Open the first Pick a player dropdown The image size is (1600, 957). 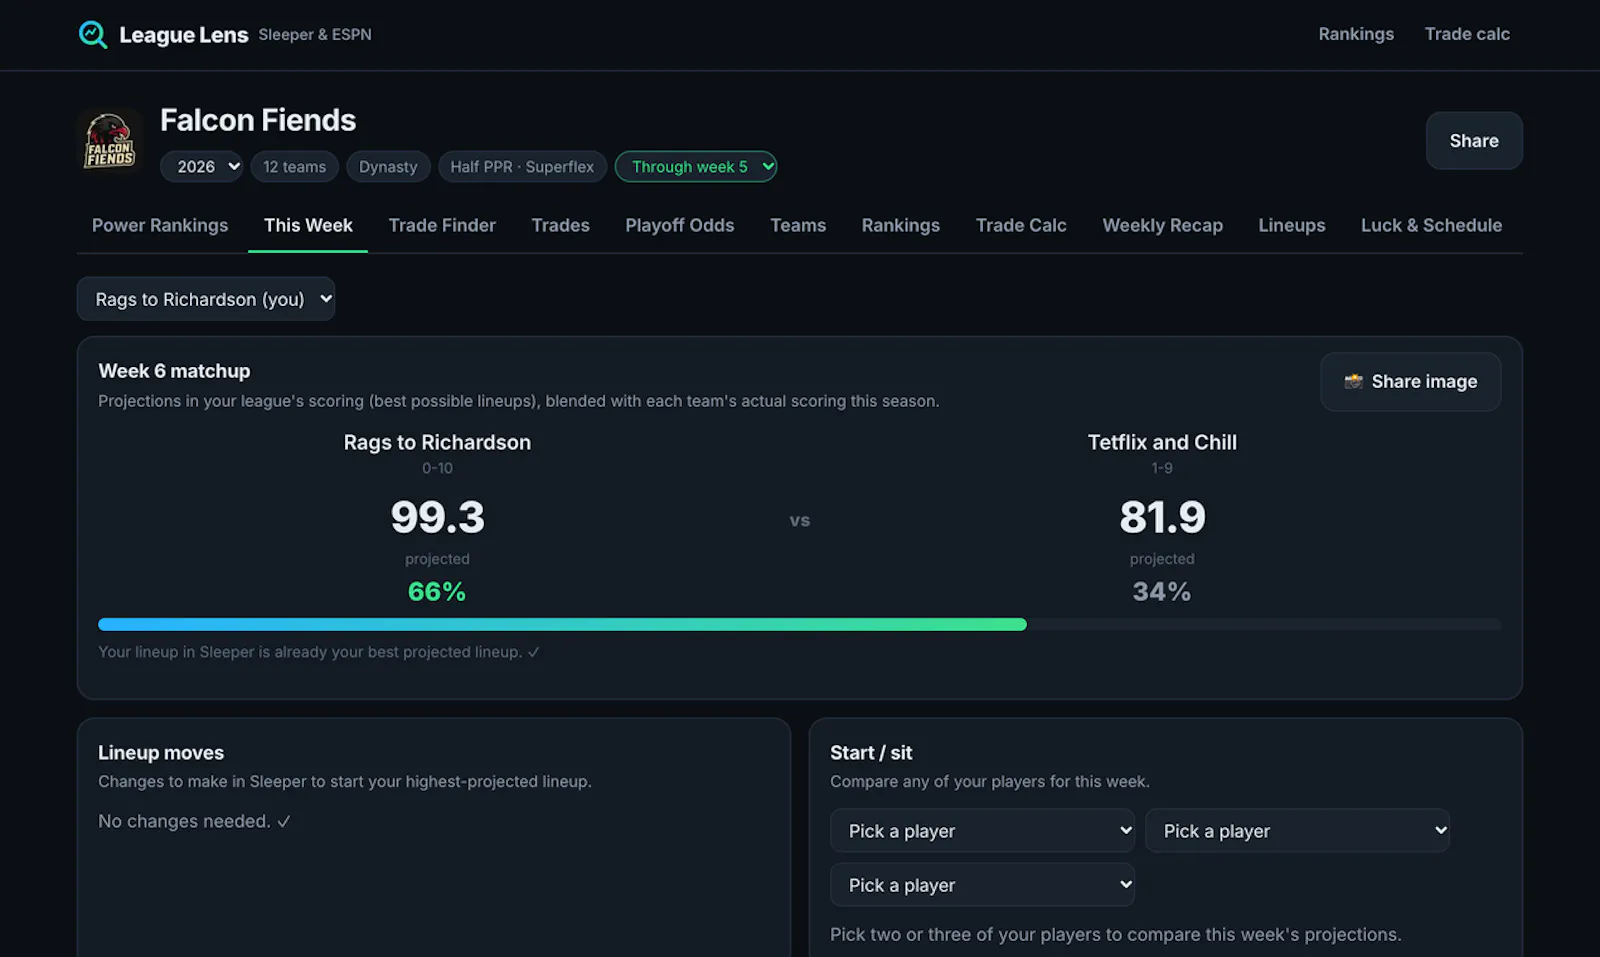coord(983,831)
